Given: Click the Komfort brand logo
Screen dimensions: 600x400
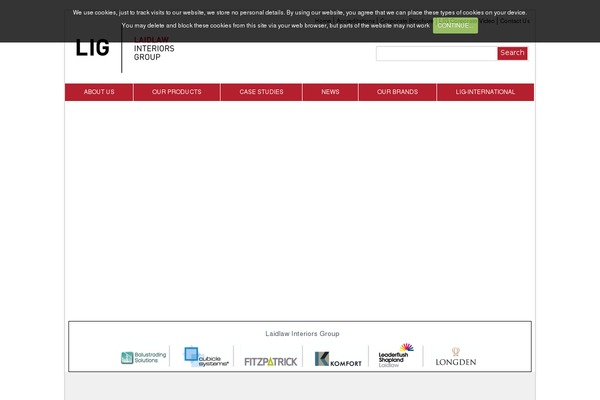Looking at the screenshot, I should pos(338,359).
